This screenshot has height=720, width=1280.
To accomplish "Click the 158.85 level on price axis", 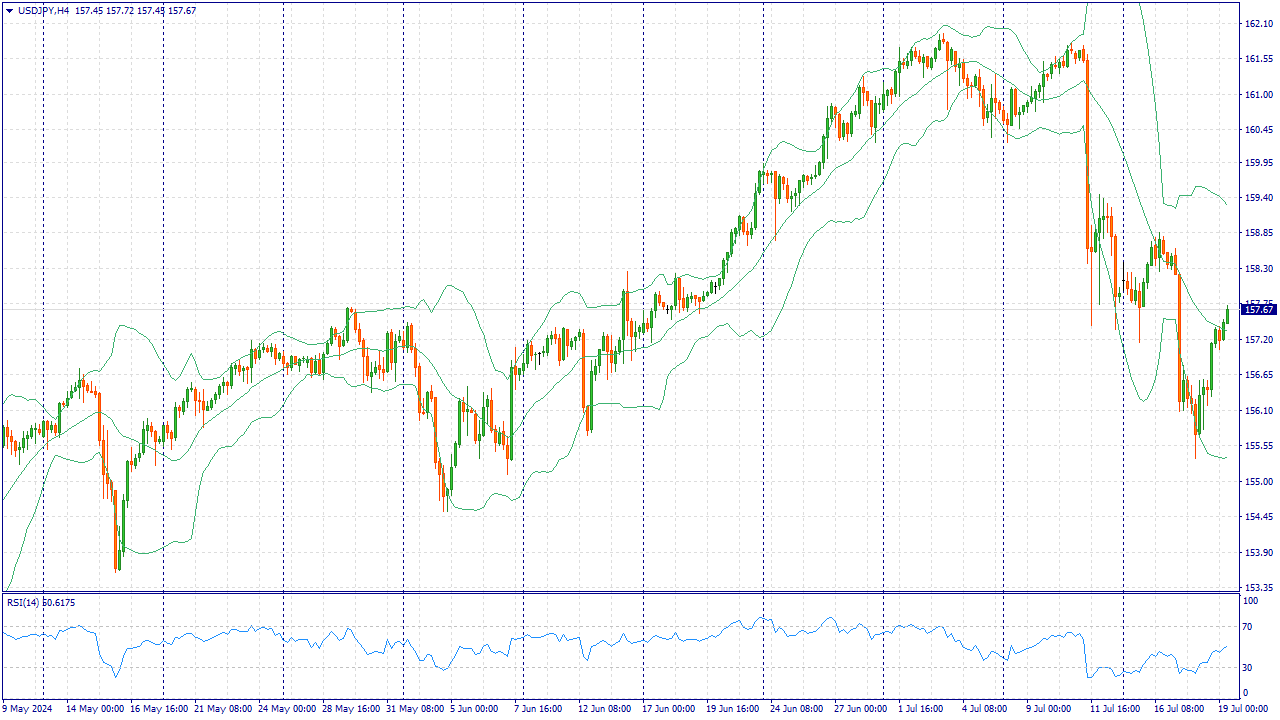I will pyautogui.click(x=1257, y=233).
